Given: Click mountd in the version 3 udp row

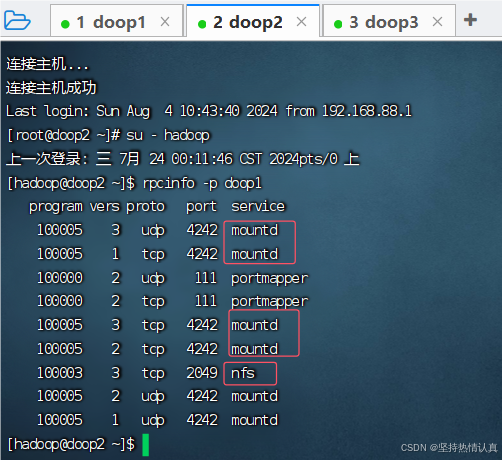Looking at the screenshot, I should pyautogui.click(x=255, y=230).
